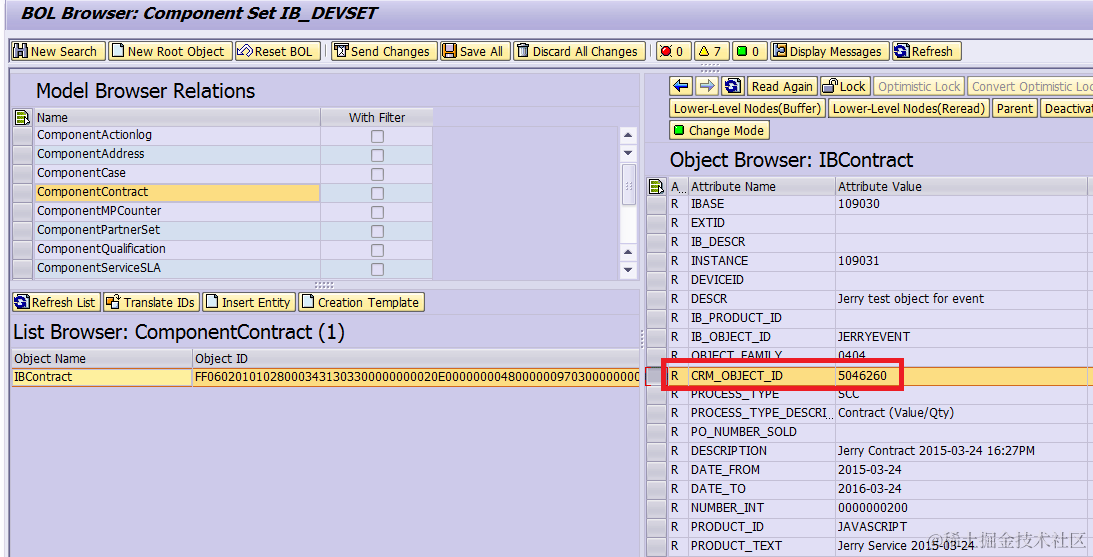This screenshot has width=1093, height=557.
Task: Select row selector for IBASE attribute
Action: (x=656, y=204)
